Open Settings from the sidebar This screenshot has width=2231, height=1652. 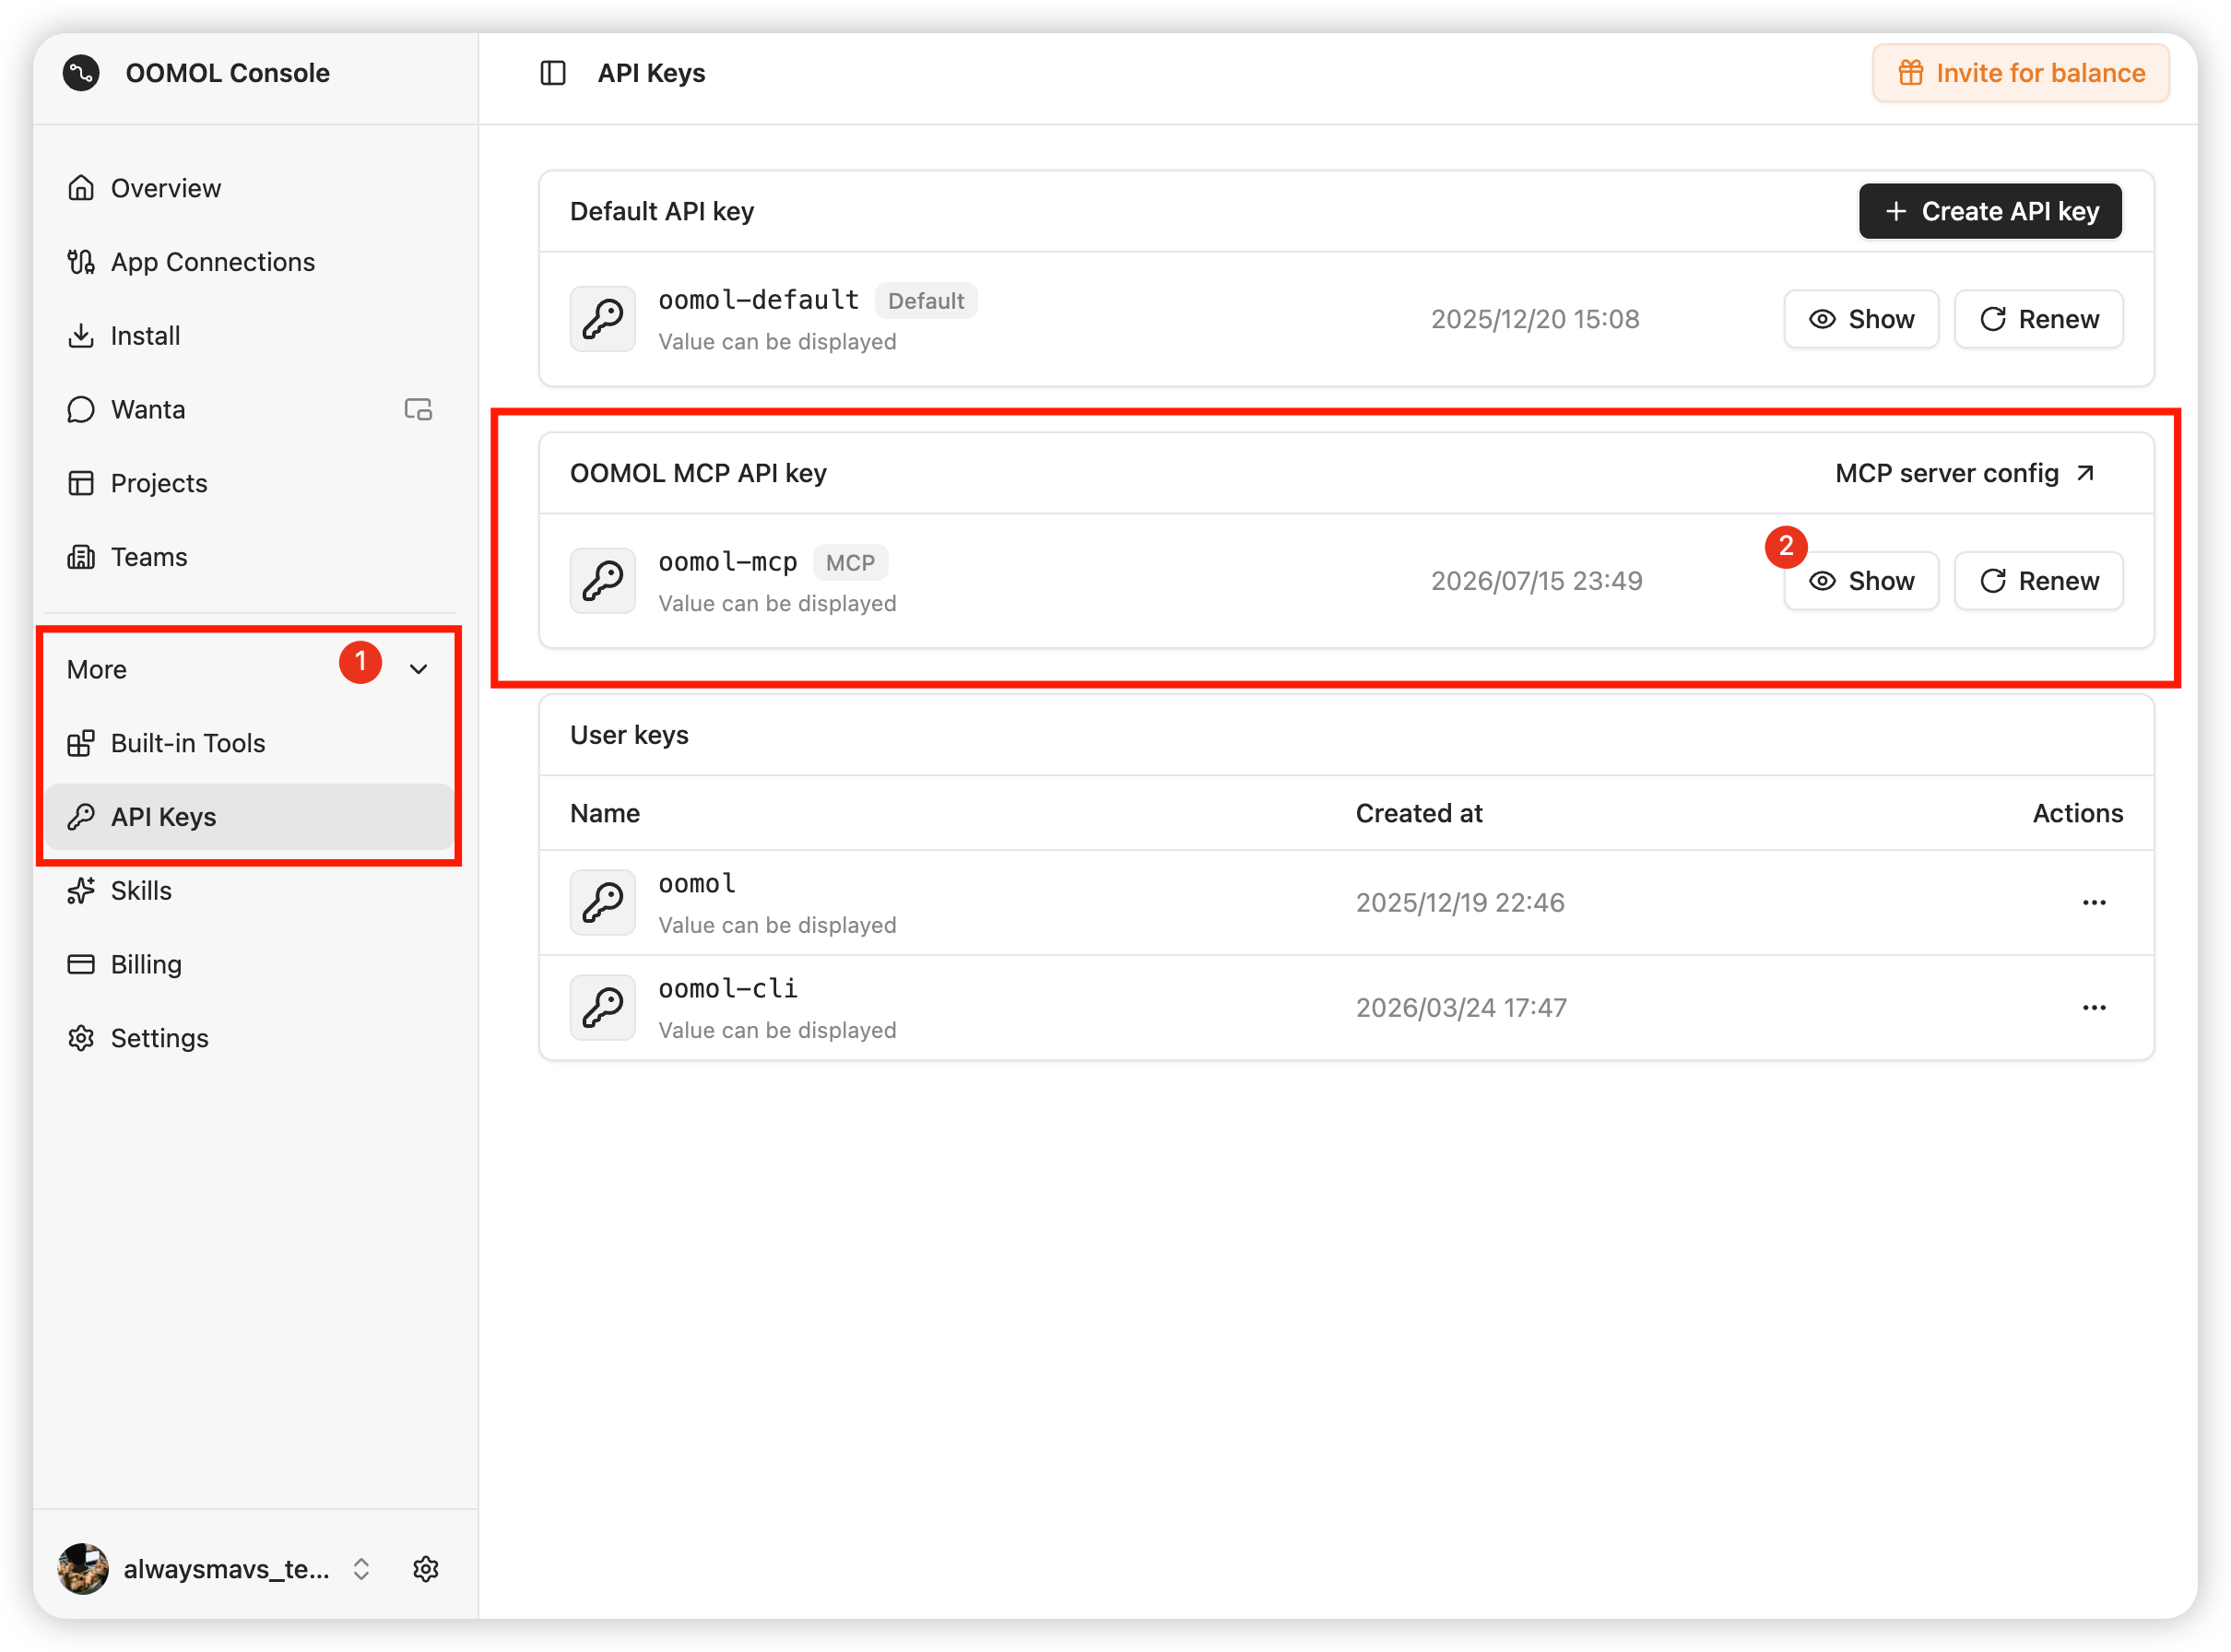click(x=250, y=1040)
